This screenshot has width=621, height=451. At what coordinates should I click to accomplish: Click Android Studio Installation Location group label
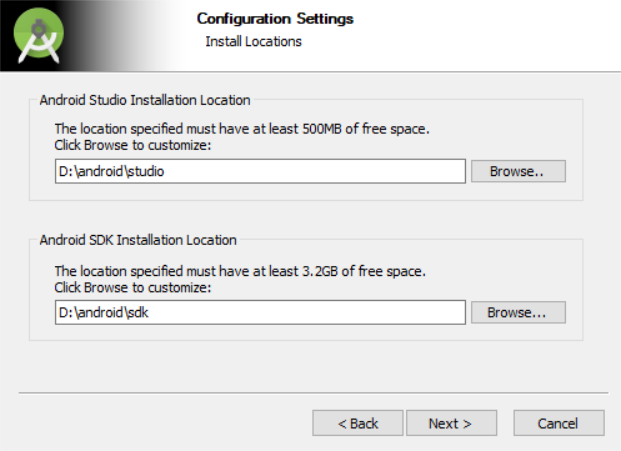(x=145, y=100)
